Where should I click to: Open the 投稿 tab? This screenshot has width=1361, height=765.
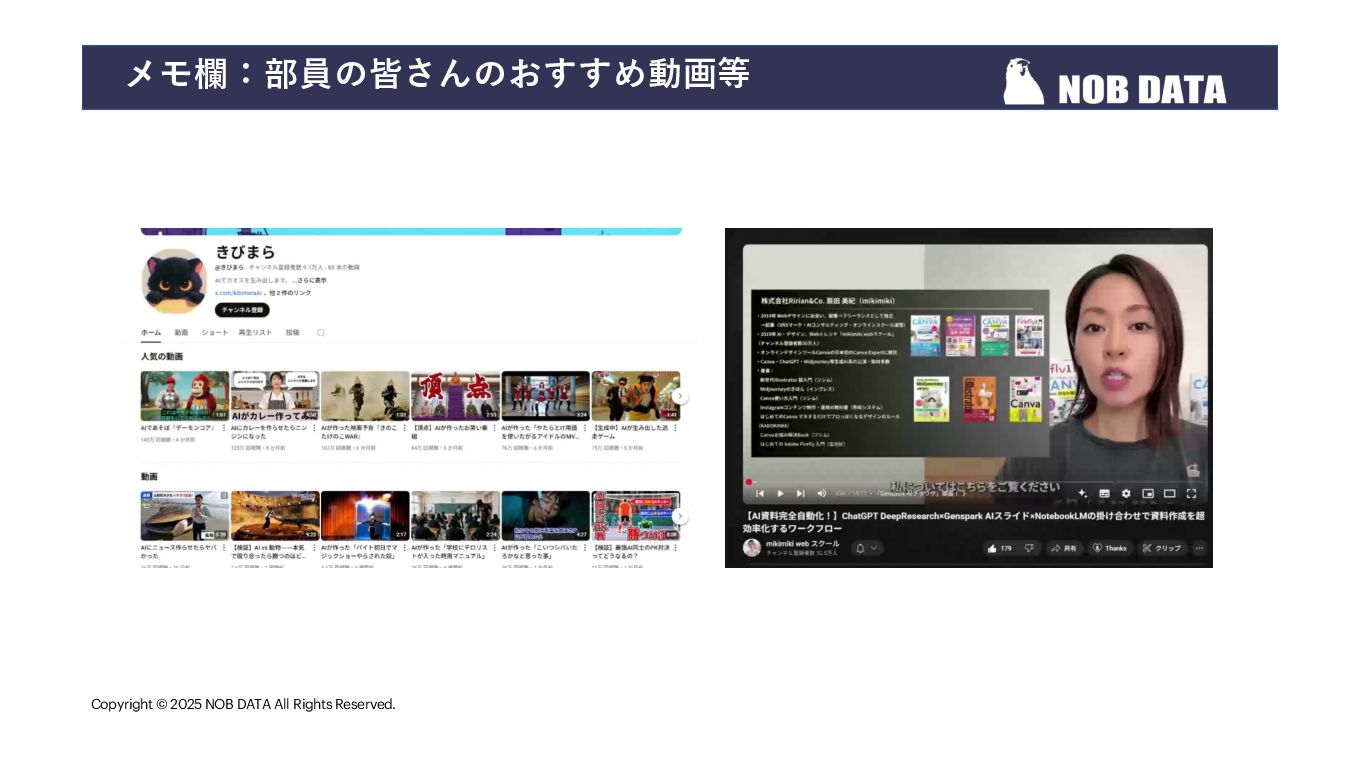(x=292, y=332)
